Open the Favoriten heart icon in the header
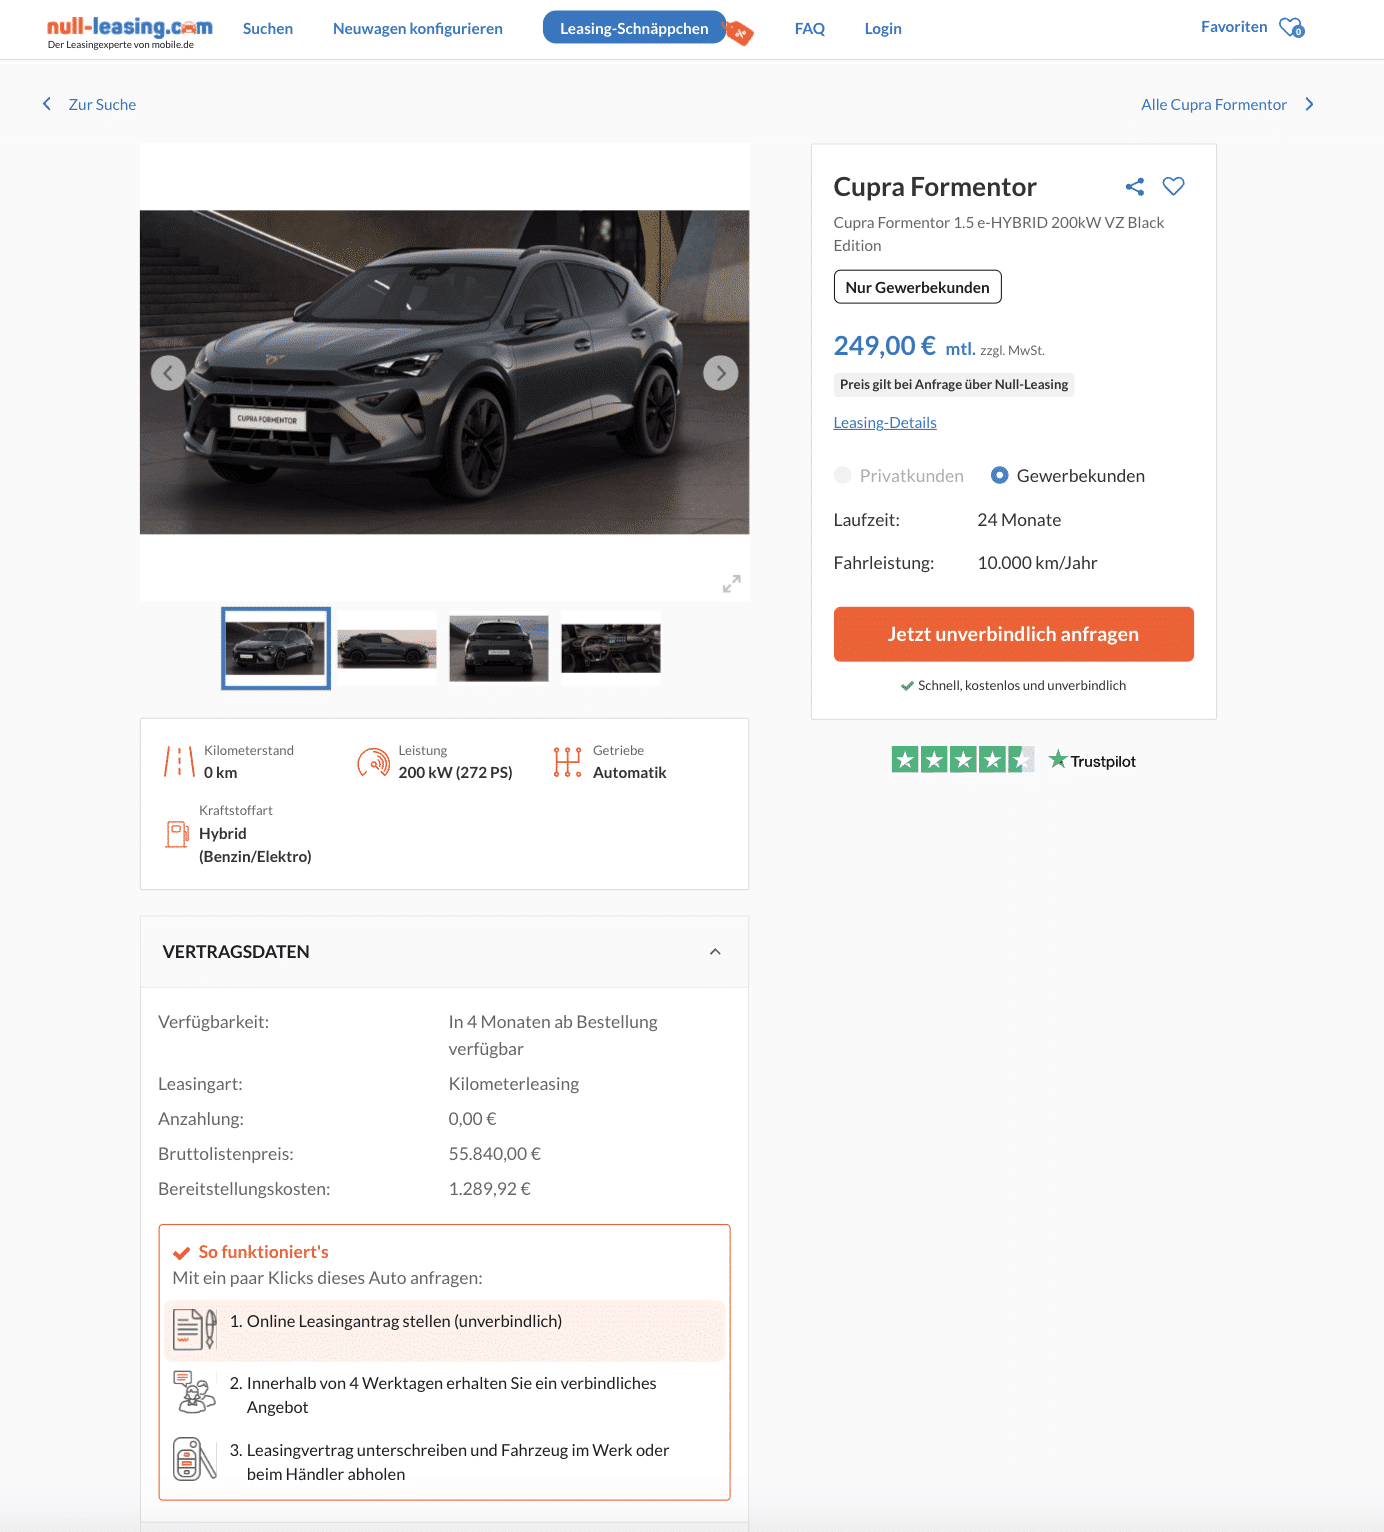1384x1532 pixels. click(x=1292, y=28)
